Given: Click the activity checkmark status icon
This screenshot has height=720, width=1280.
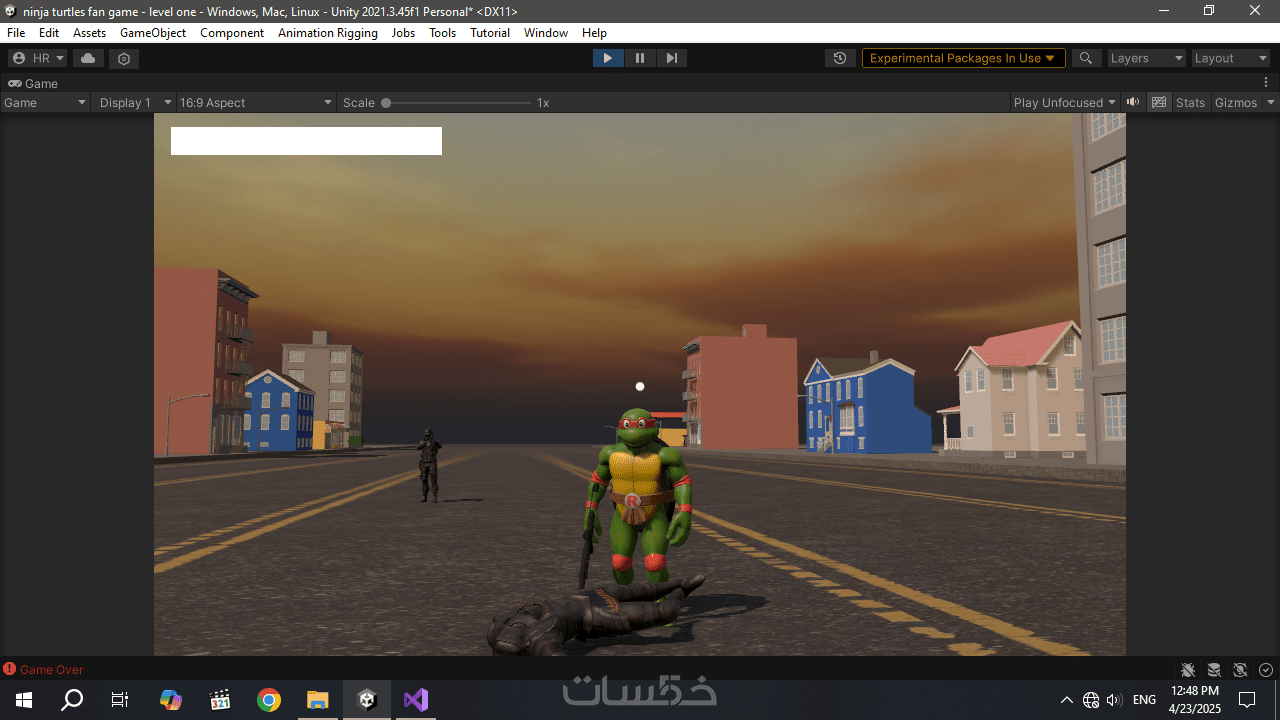Looking at the screenshot, I should pyautogui.click(x=1266, y=670).
